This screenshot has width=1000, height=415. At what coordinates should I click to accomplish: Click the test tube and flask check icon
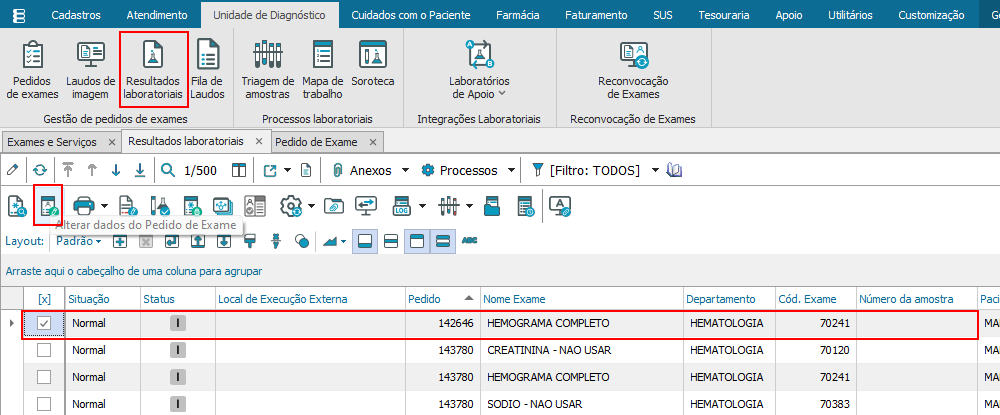coord(158,205)
